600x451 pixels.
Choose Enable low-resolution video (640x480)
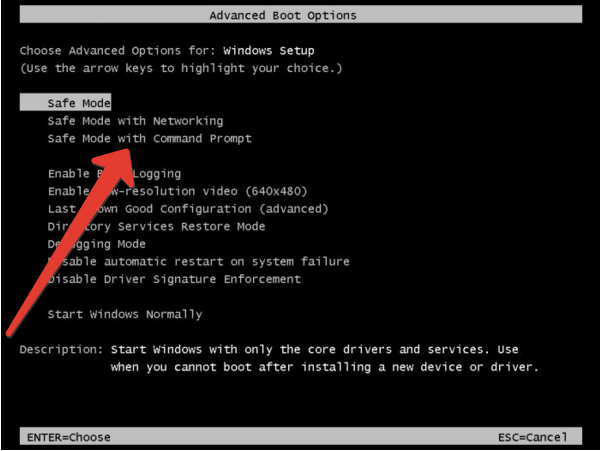[x=177, y=191]
